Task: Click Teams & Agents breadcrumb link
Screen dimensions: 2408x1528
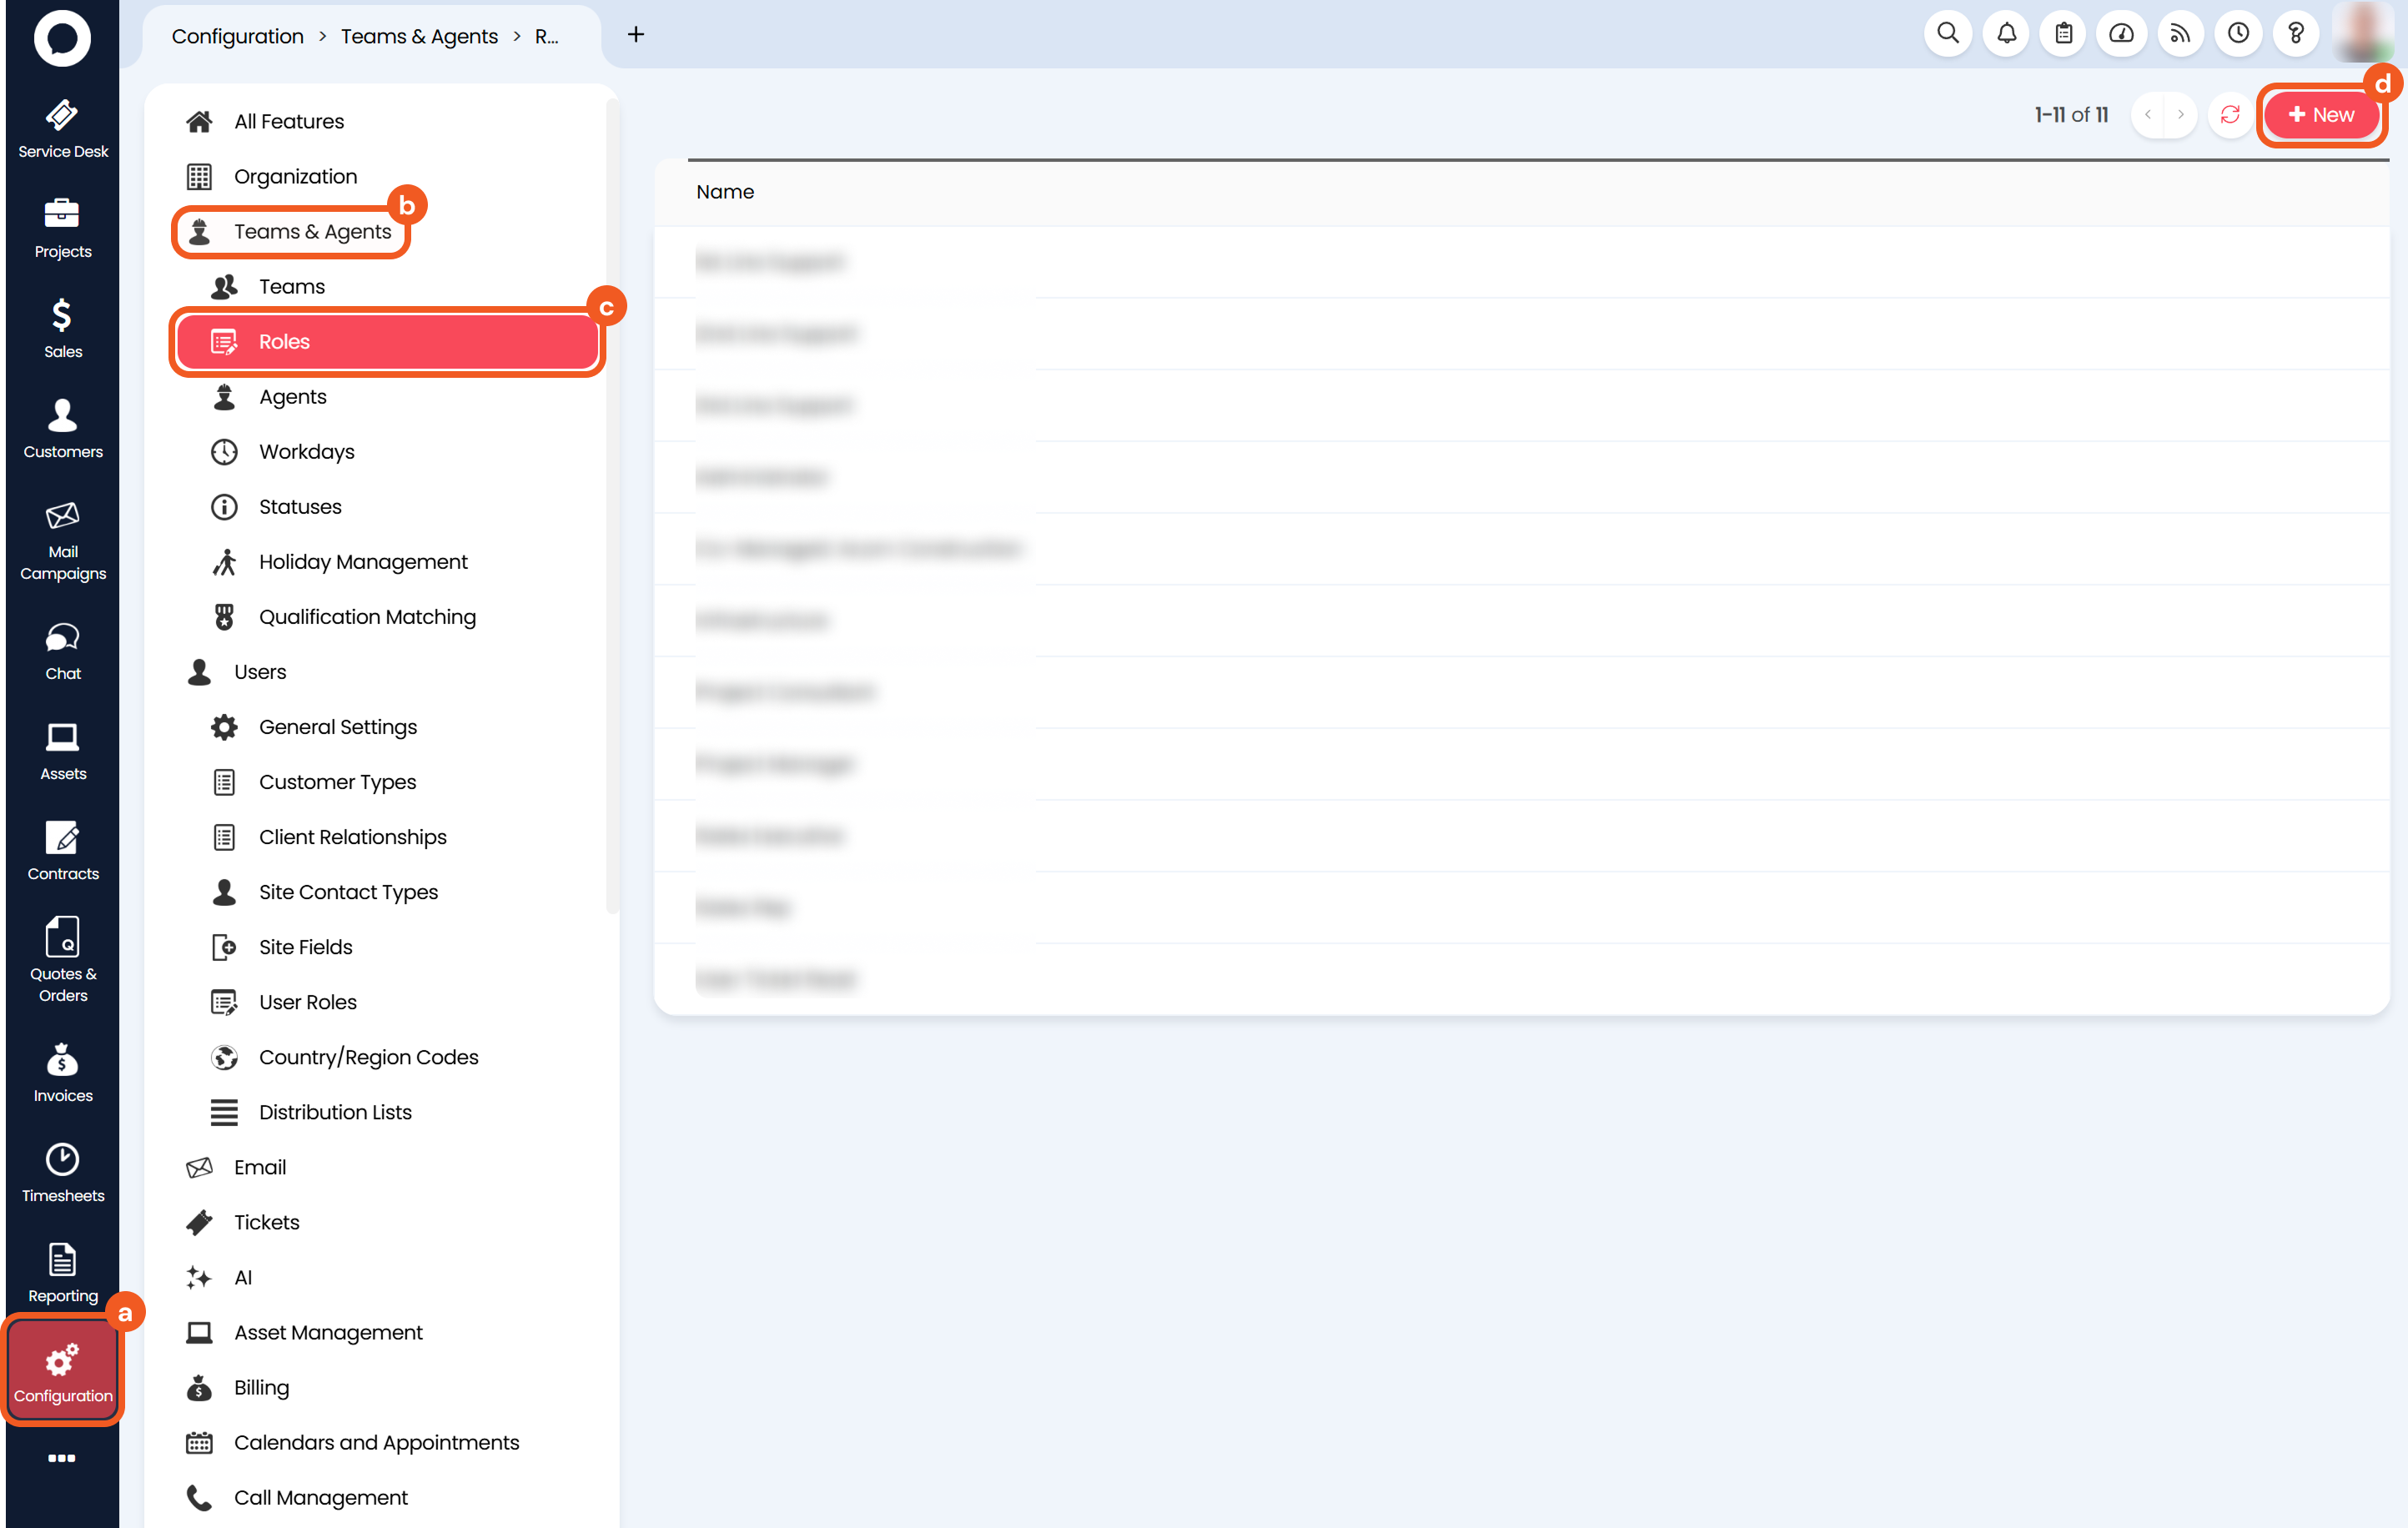Action: pos(419,36)
